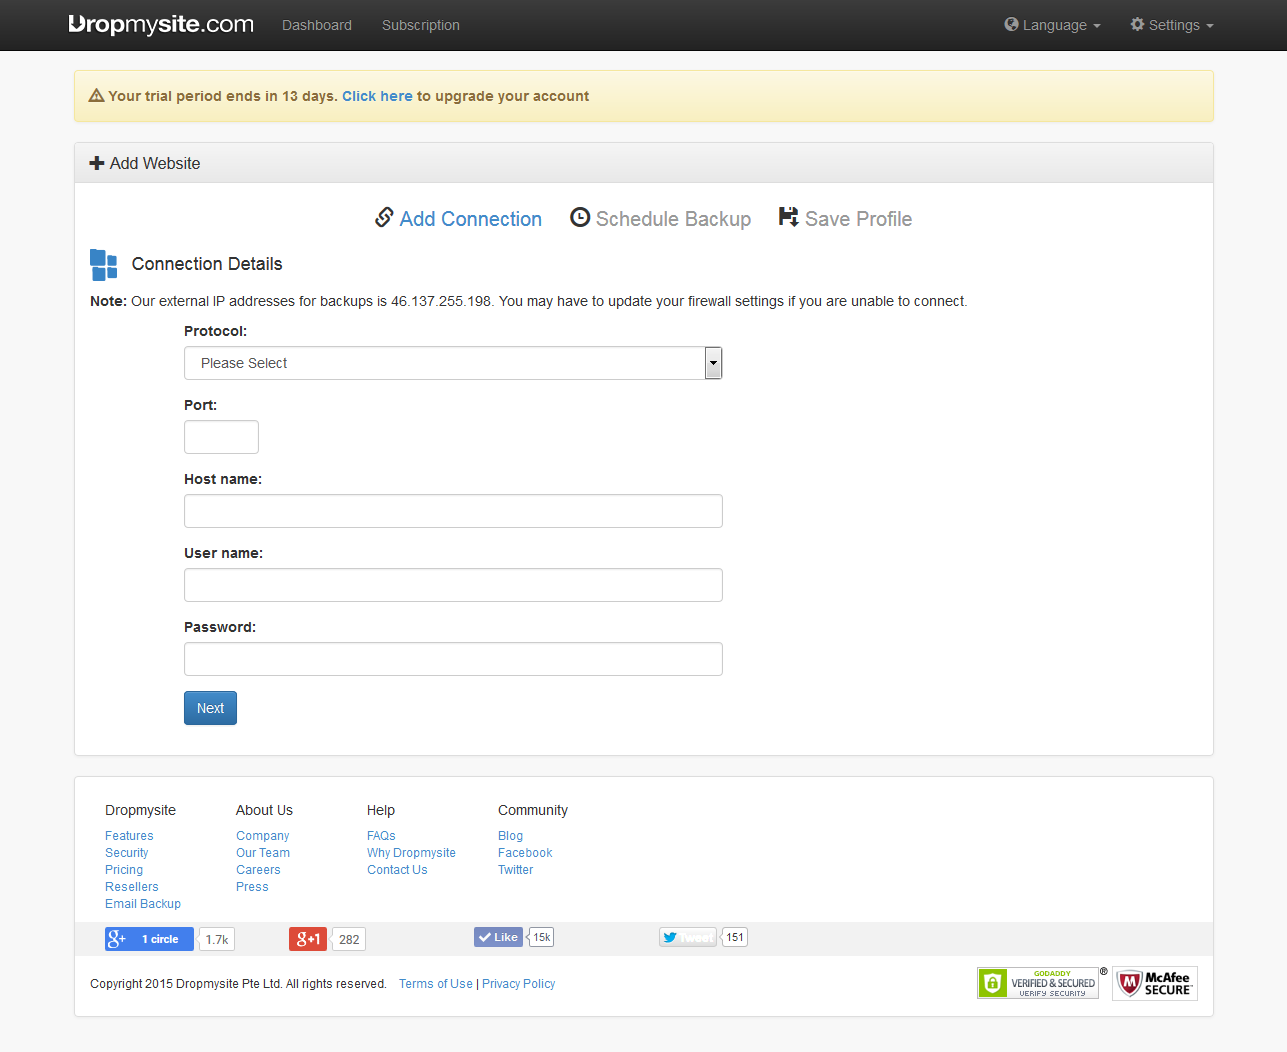Open the FAQs footer link
Viewport: 1287px width, 1052px height.
tap(381, 836)
